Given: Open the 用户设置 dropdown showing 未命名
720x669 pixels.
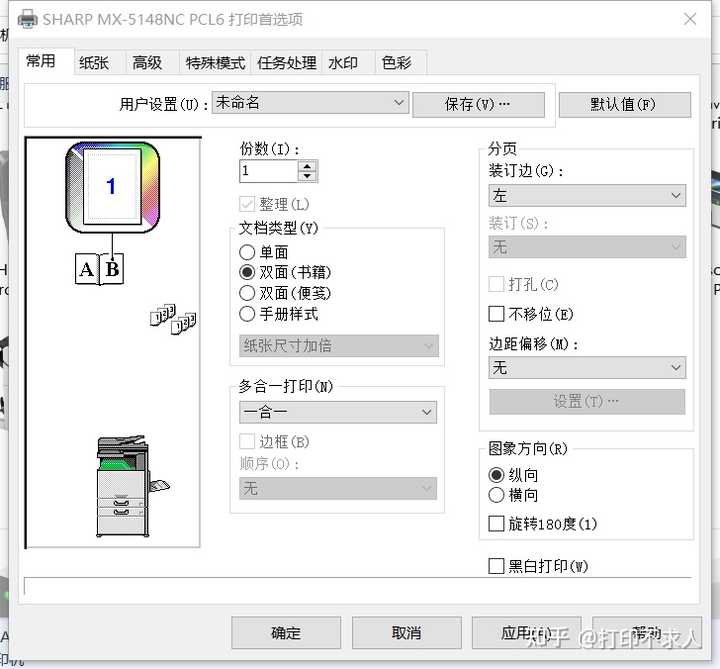Looking at the screenshot, I should point(310,102).
